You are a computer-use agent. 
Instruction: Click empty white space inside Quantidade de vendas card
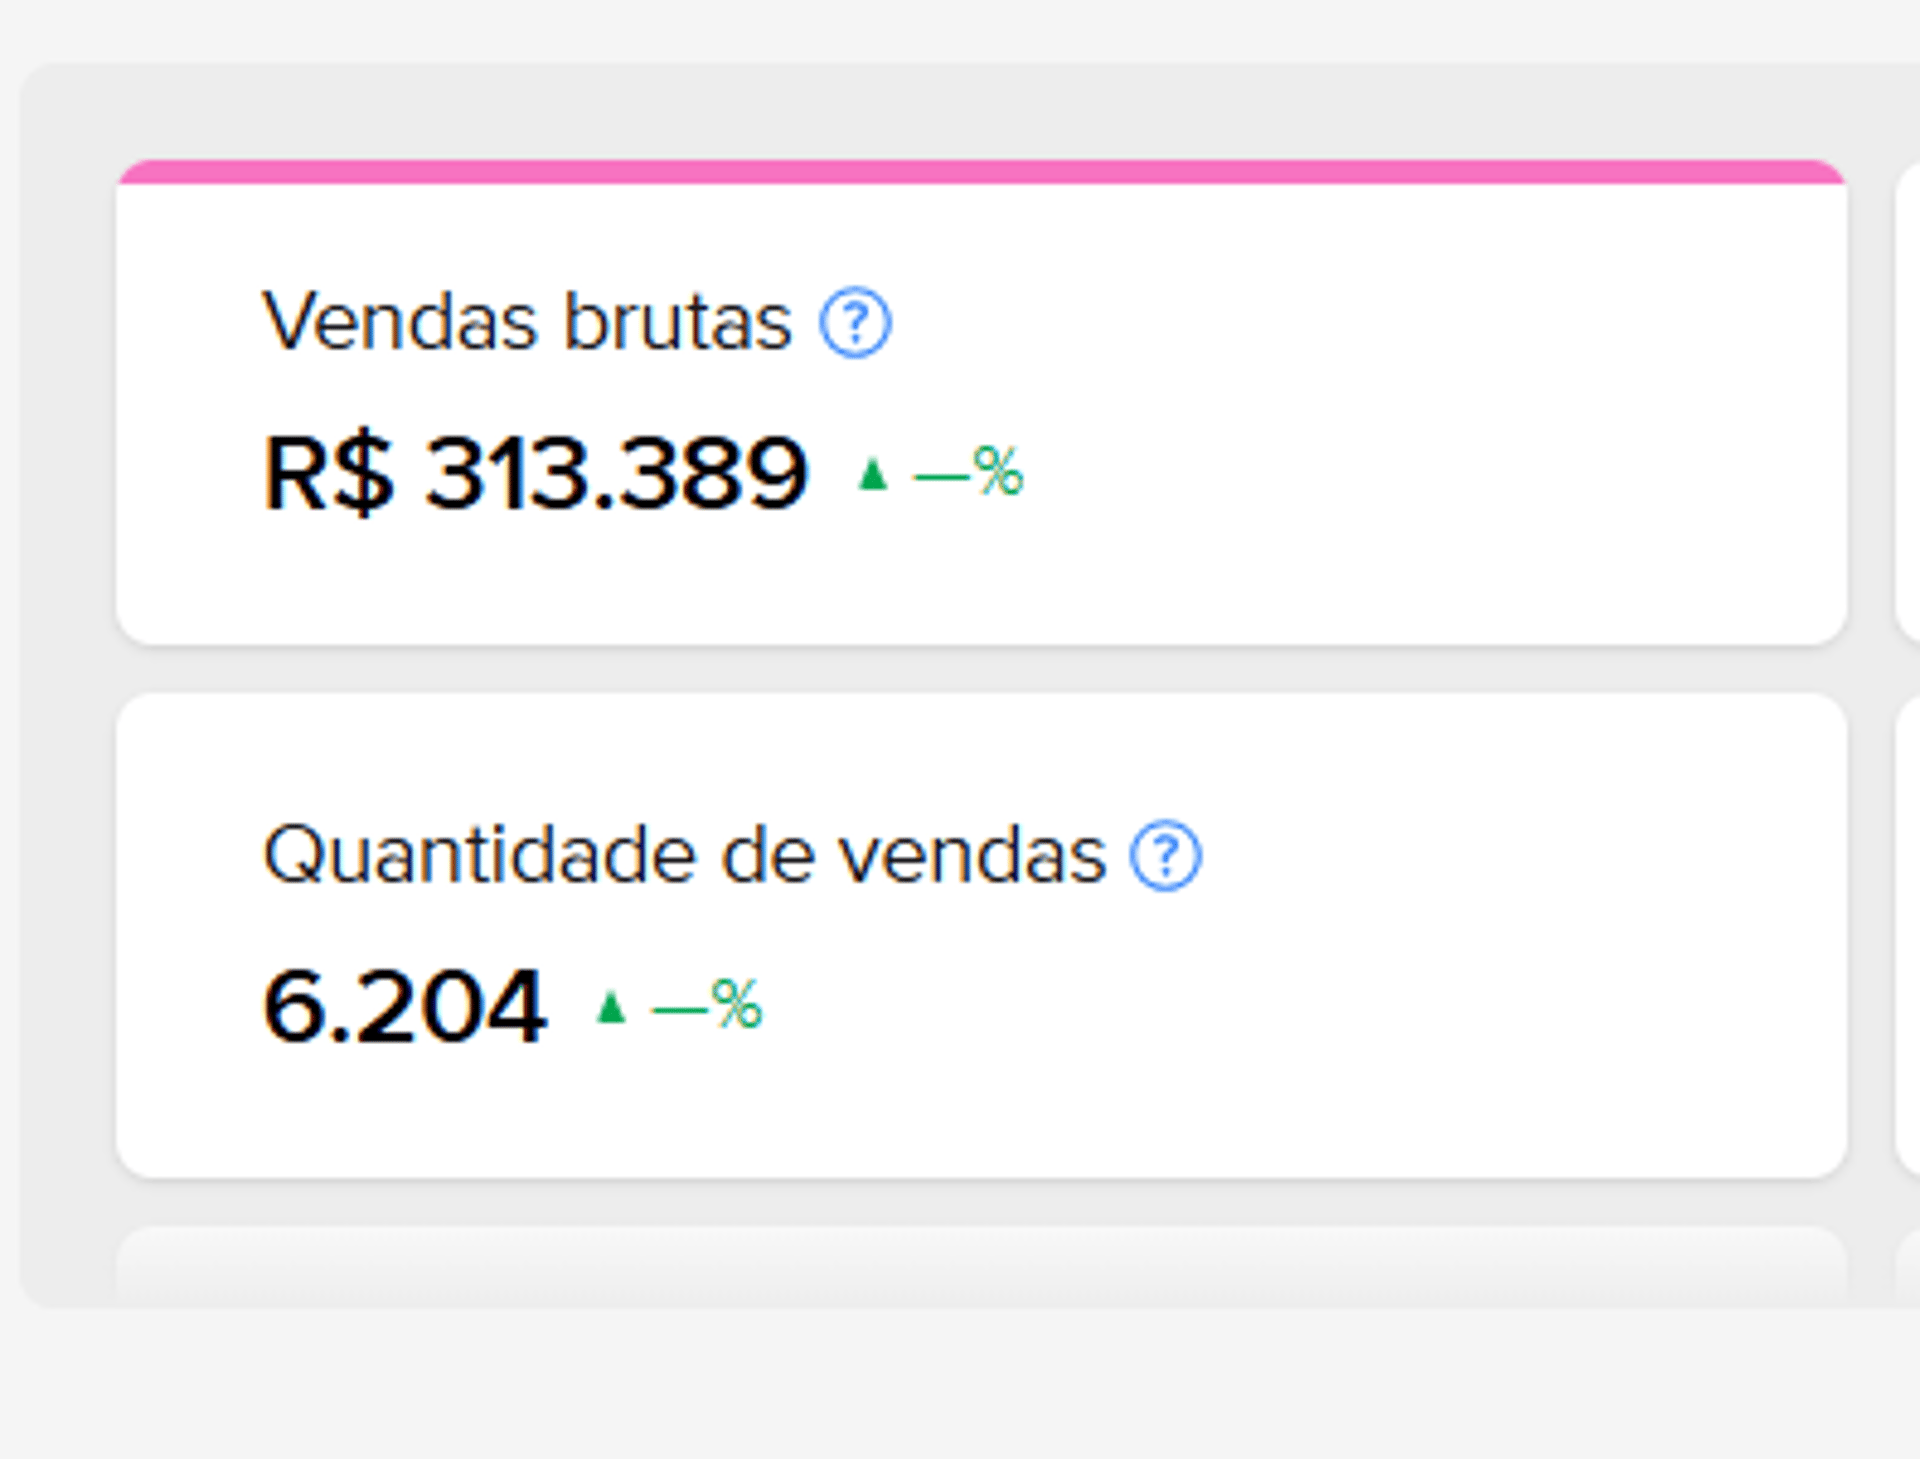[1450, 1000]
